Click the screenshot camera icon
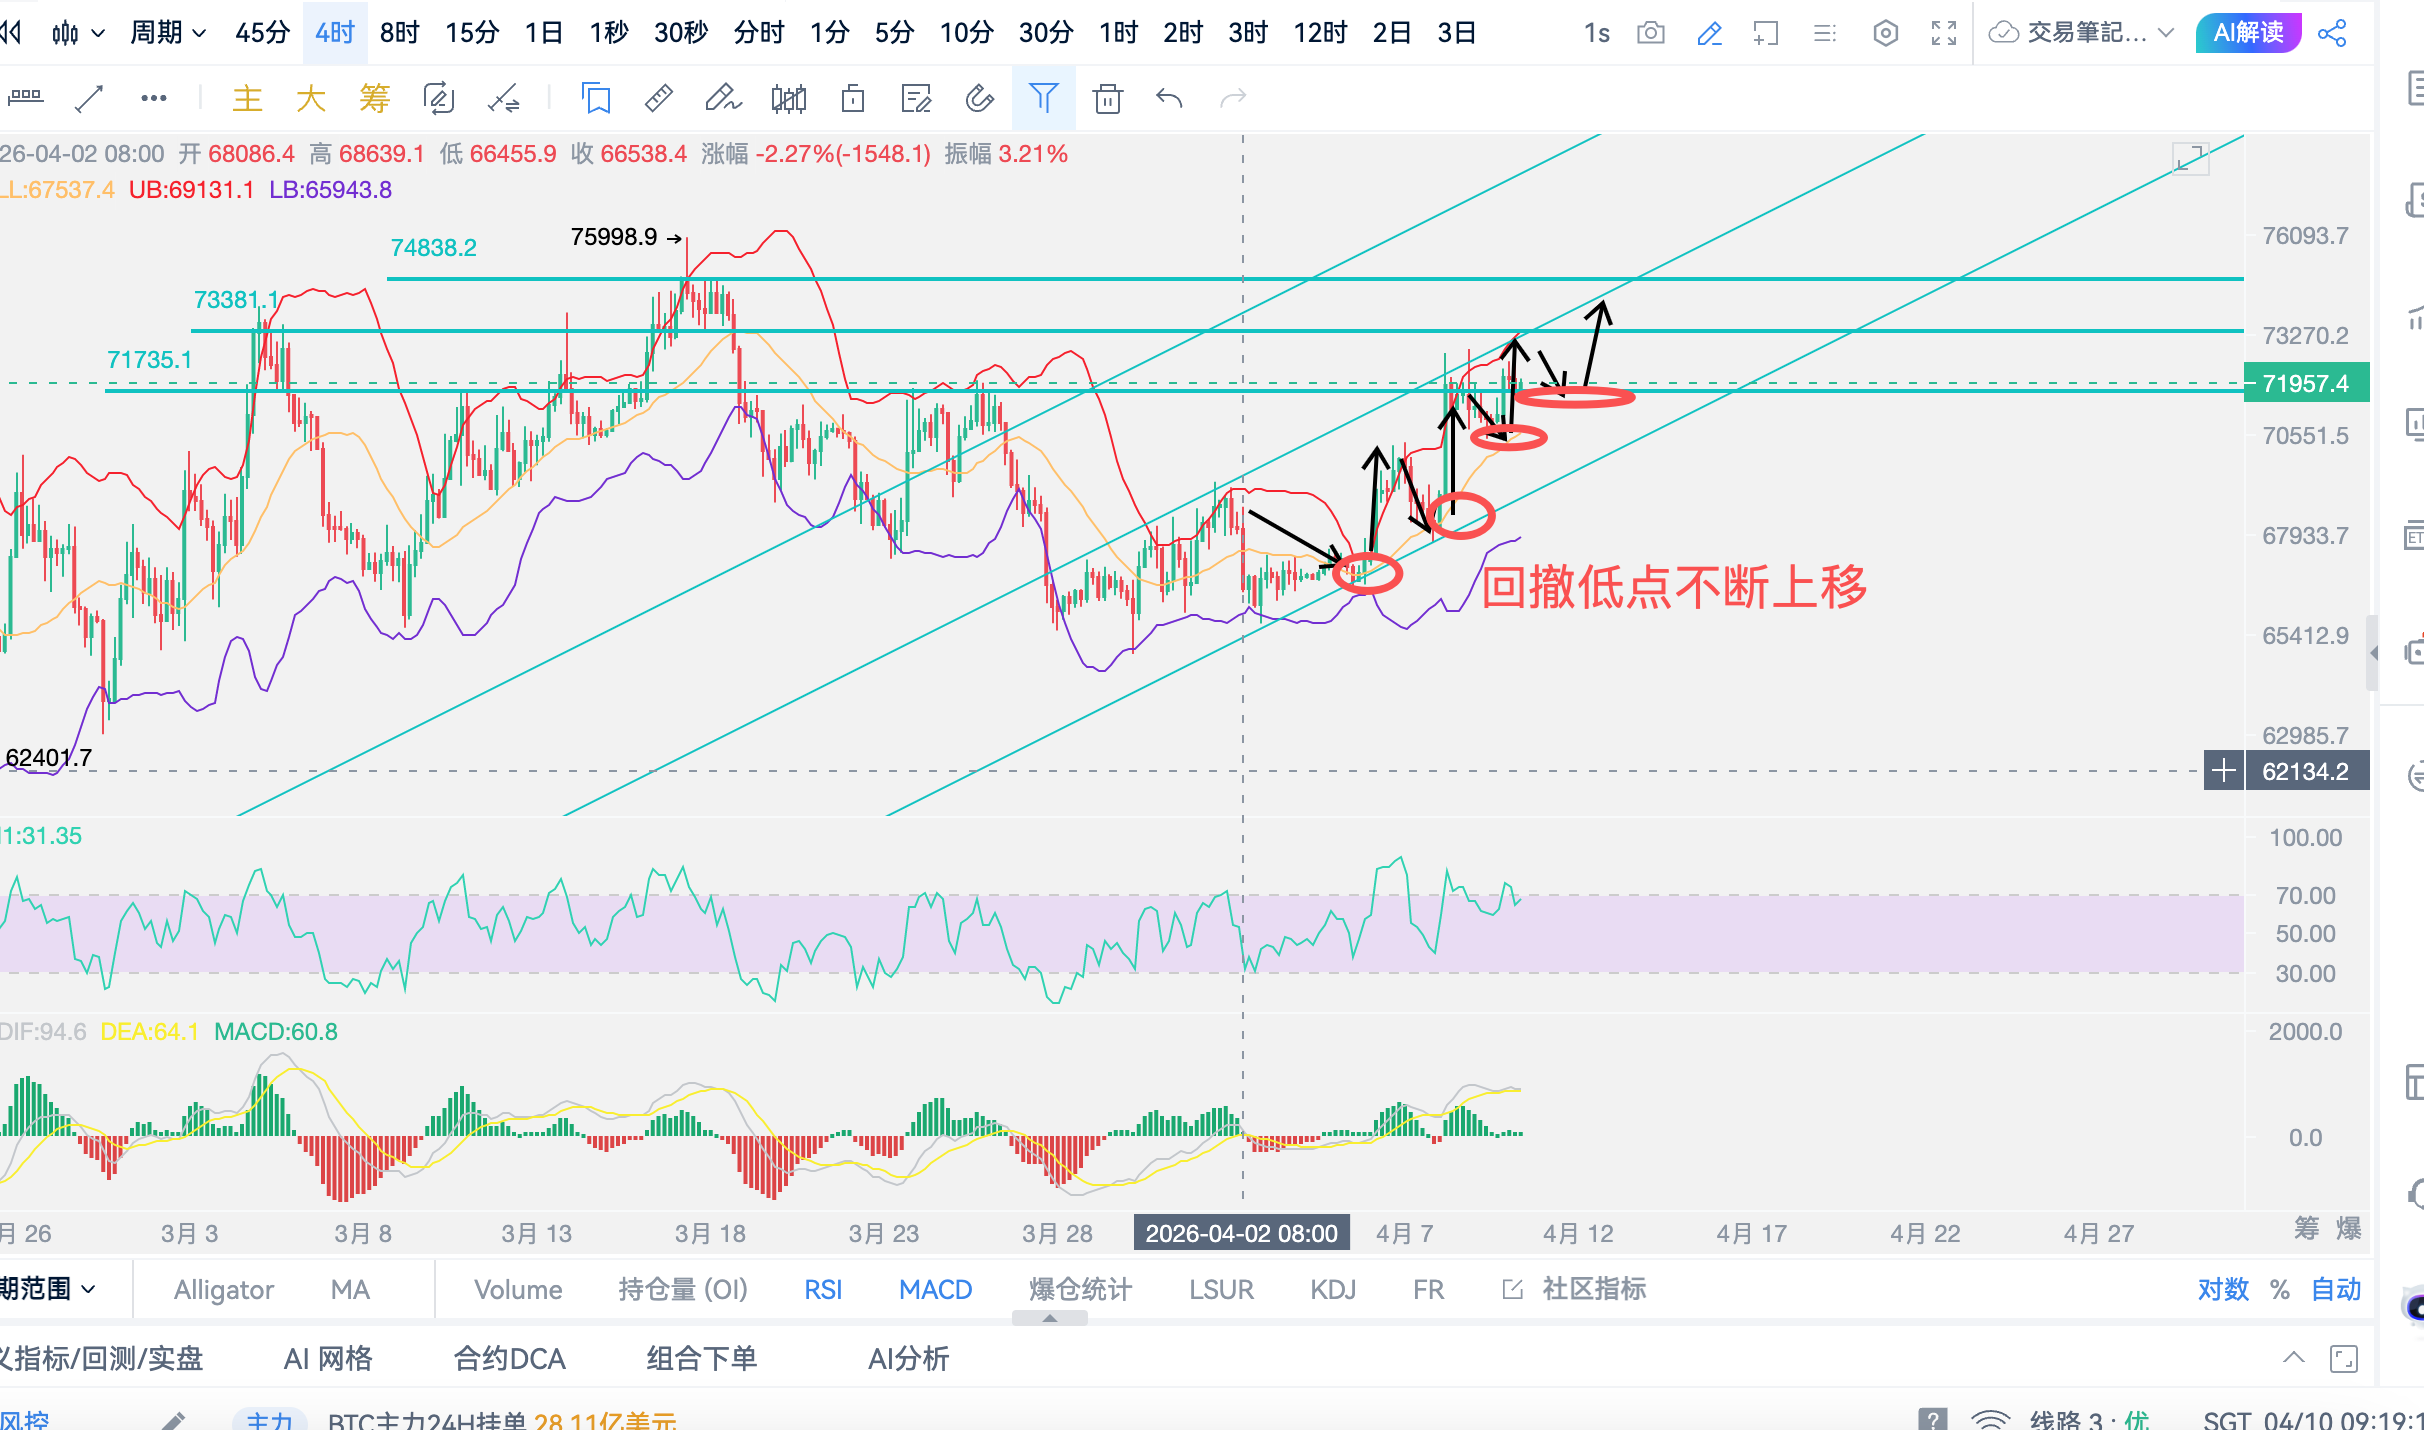Screen dimensions: 2424x1430 pos(1651,33)
